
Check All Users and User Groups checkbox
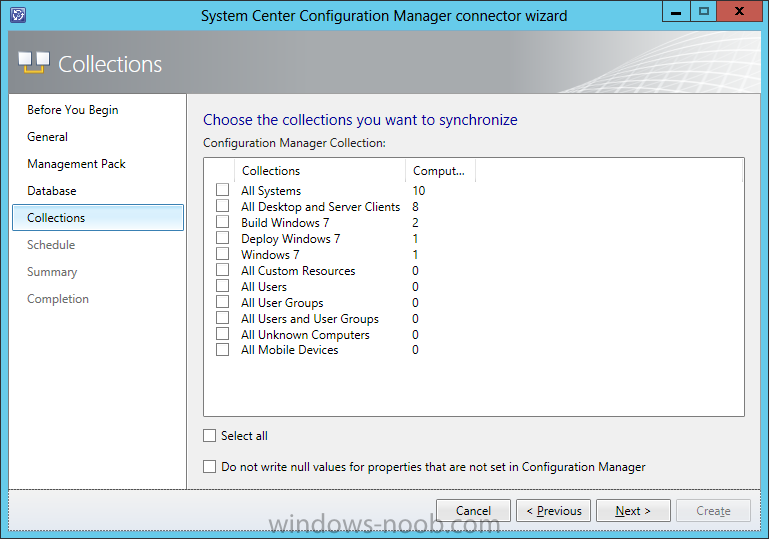[222, 318]
